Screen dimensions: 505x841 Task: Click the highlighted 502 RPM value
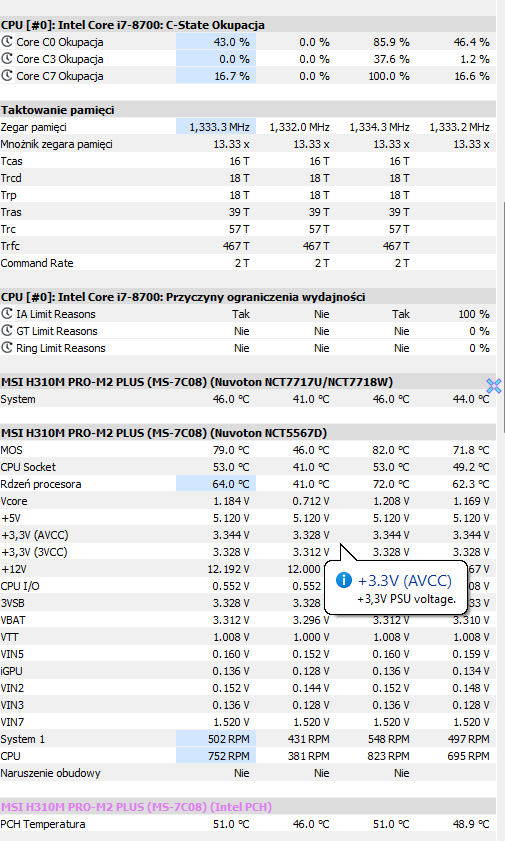point(216,739)
